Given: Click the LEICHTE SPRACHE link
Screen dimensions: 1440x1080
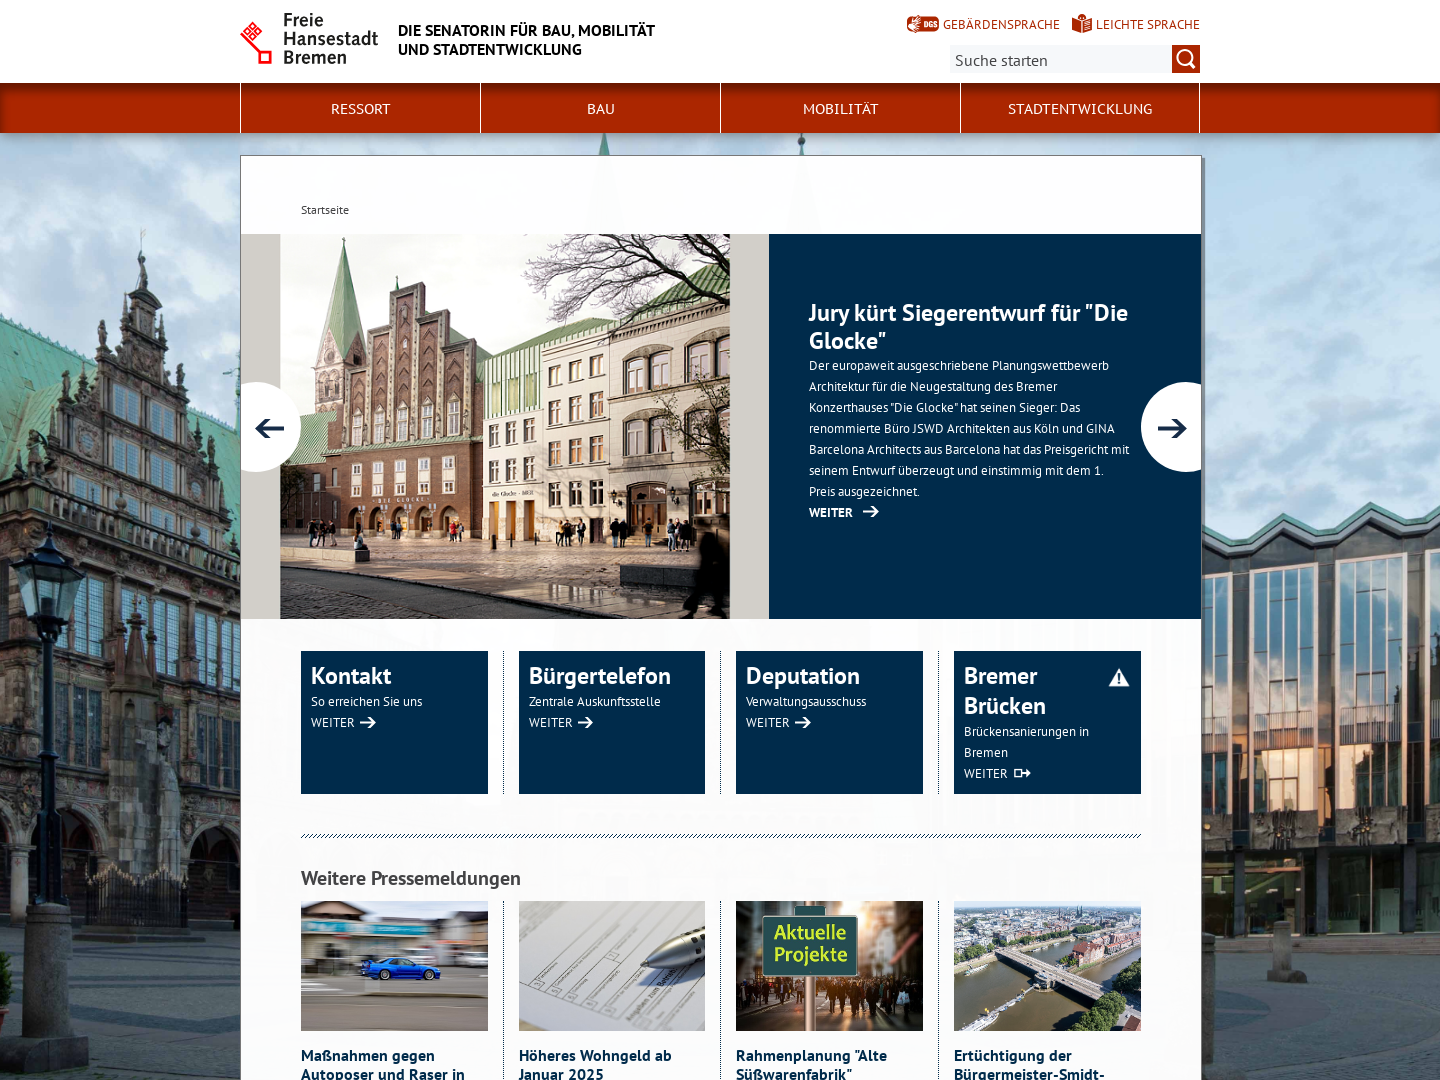Looking at the screenshot, I should (1147, 25).
